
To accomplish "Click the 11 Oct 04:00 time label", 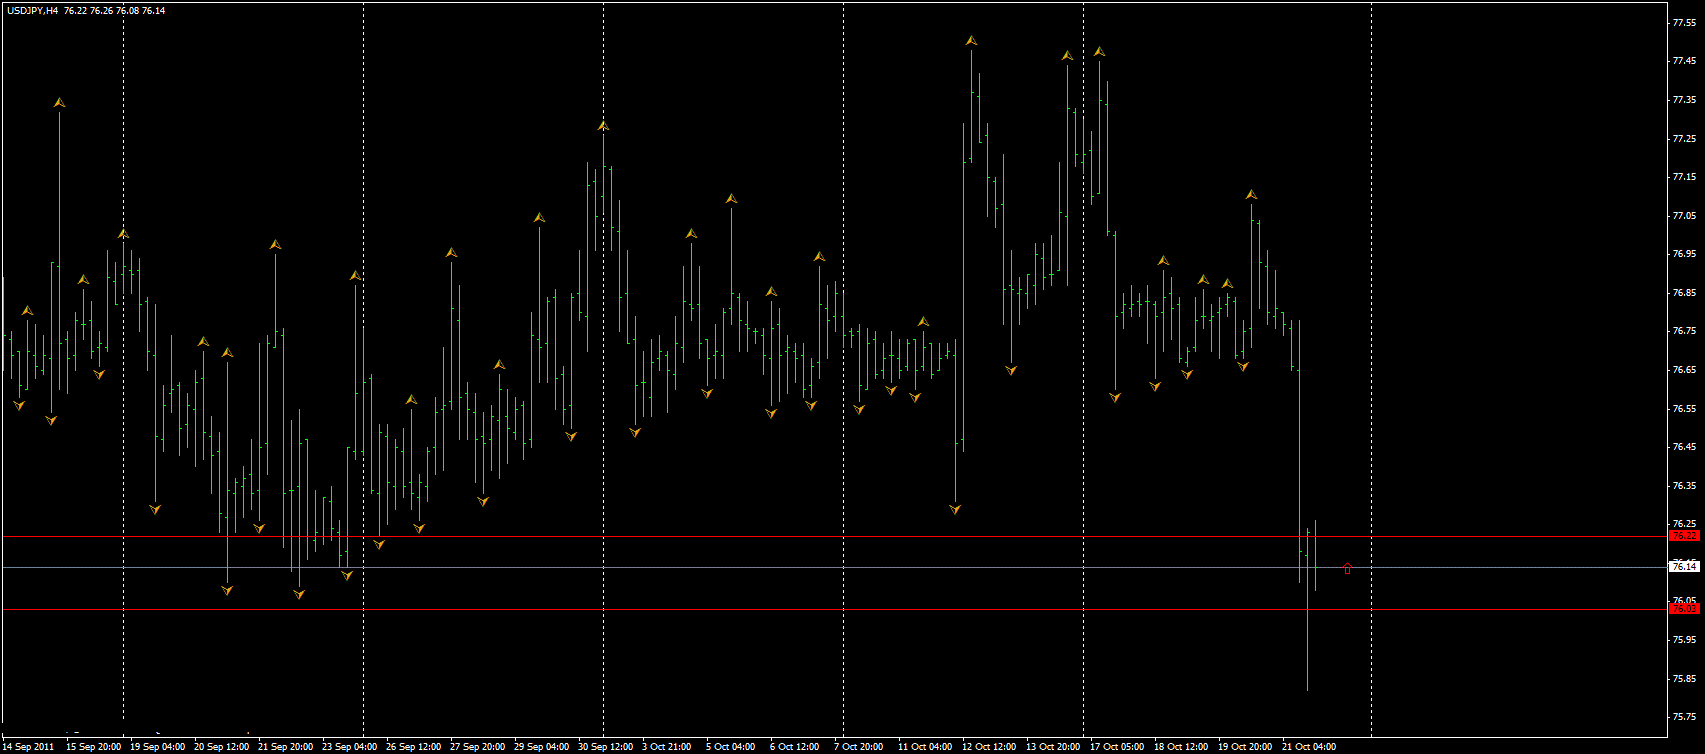I will point(926,747).
